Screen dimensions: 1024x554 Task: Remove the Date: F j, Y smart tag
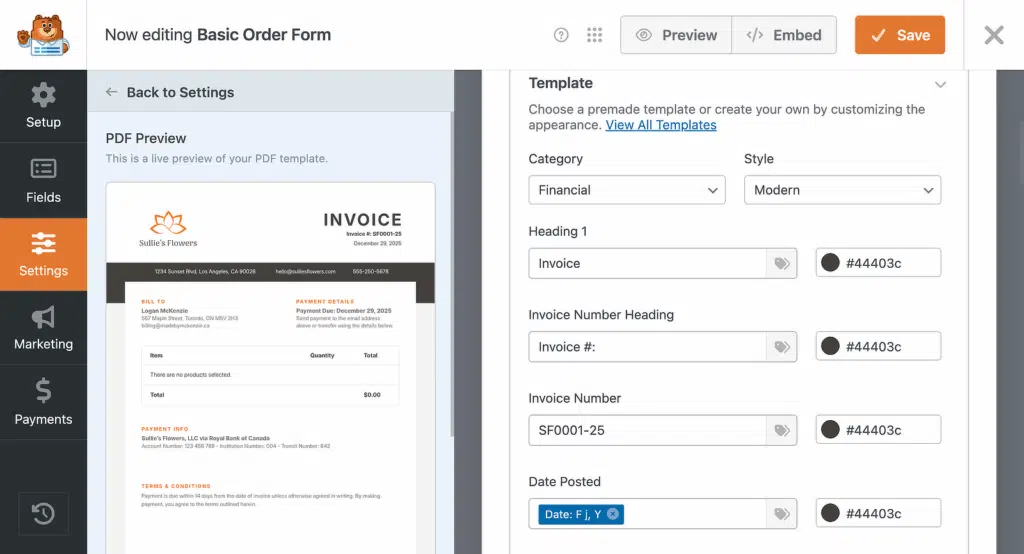click(613, 514)
